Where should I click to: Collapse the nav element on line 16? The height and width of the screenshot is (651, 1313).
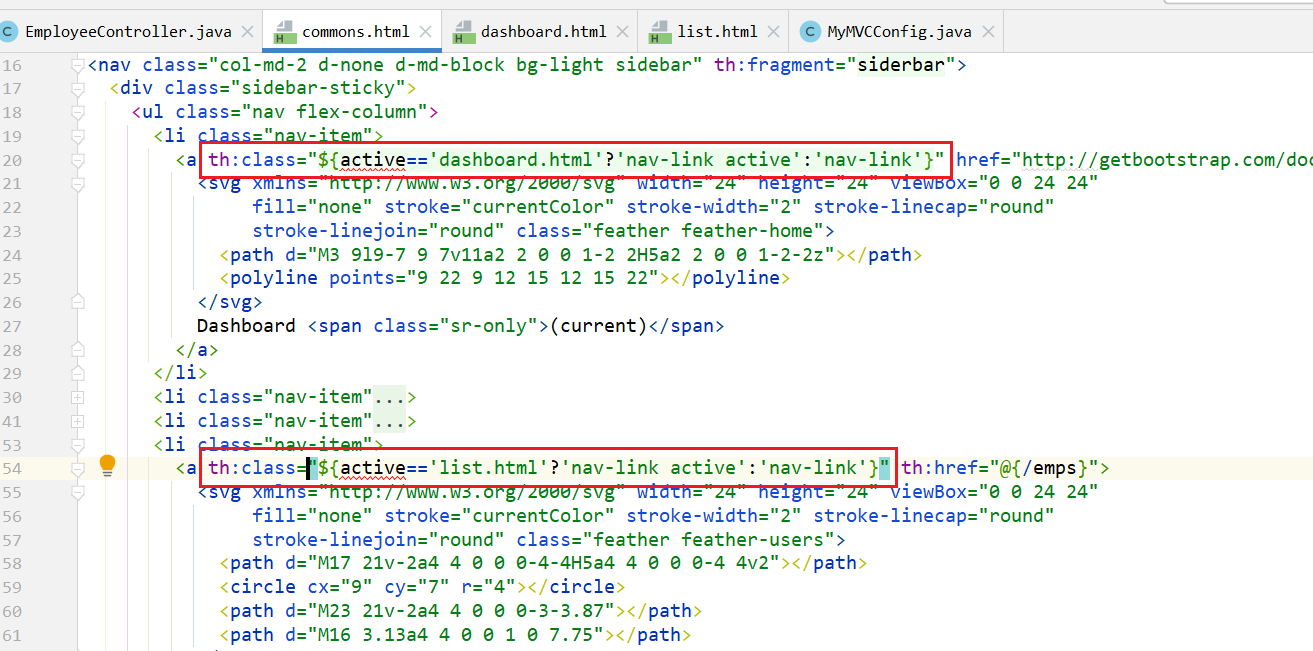pos(78,66)
